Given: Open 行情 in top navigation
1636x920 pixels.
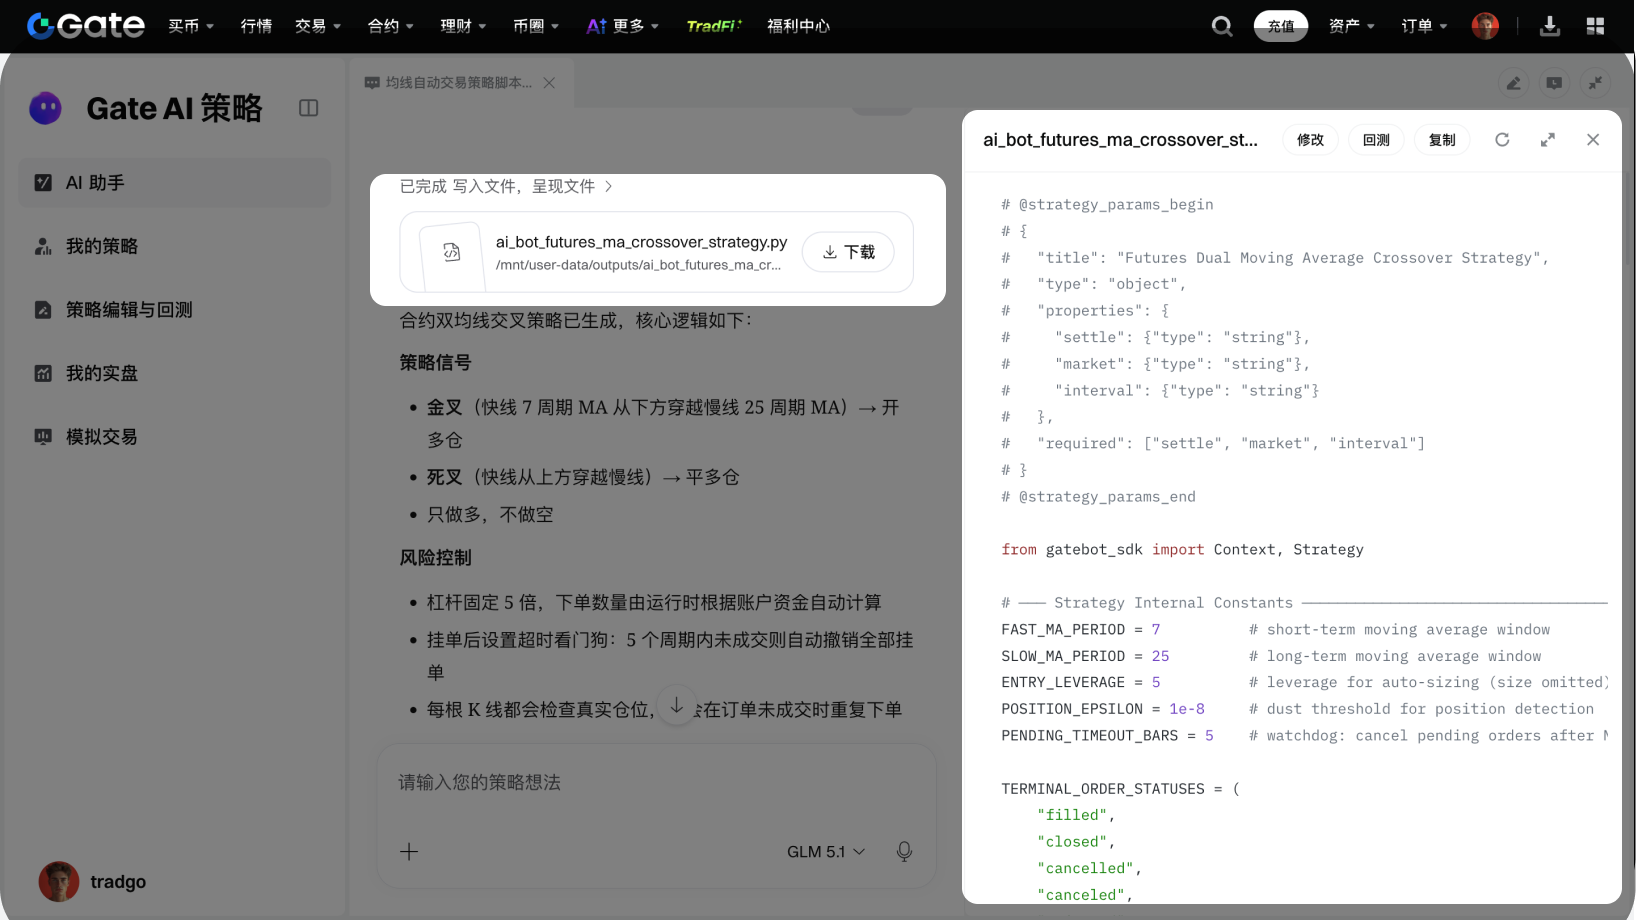Looking at the screenshot, I should pyautogui.click(x=256, y=26).
